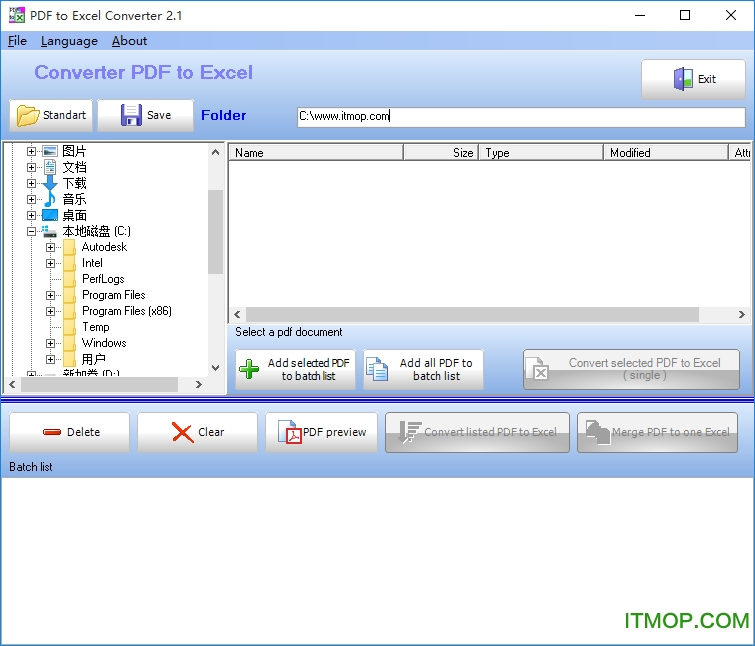The image size is (755, 646).
Task: Expand the Autodesk folder node
Action: (51, 247)
